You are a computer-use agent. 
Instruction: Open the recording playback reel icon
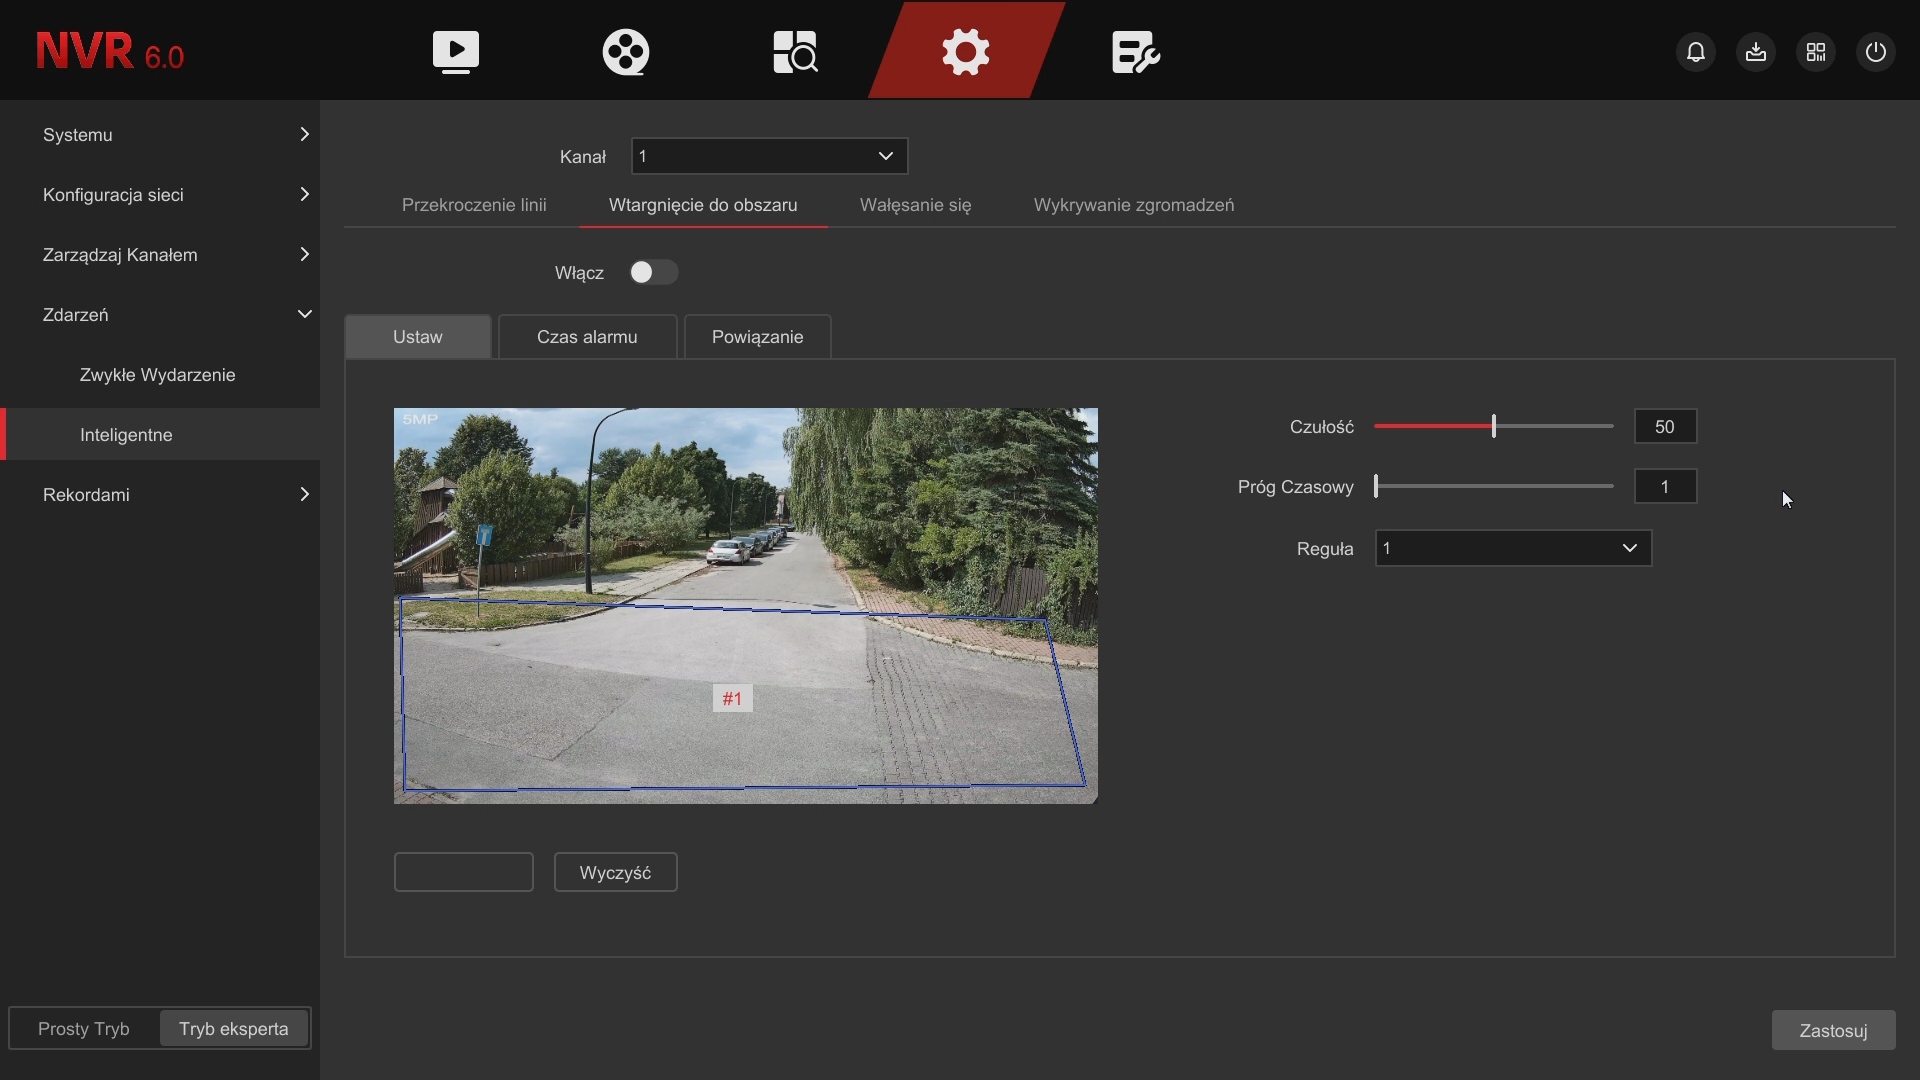point(626,52)
